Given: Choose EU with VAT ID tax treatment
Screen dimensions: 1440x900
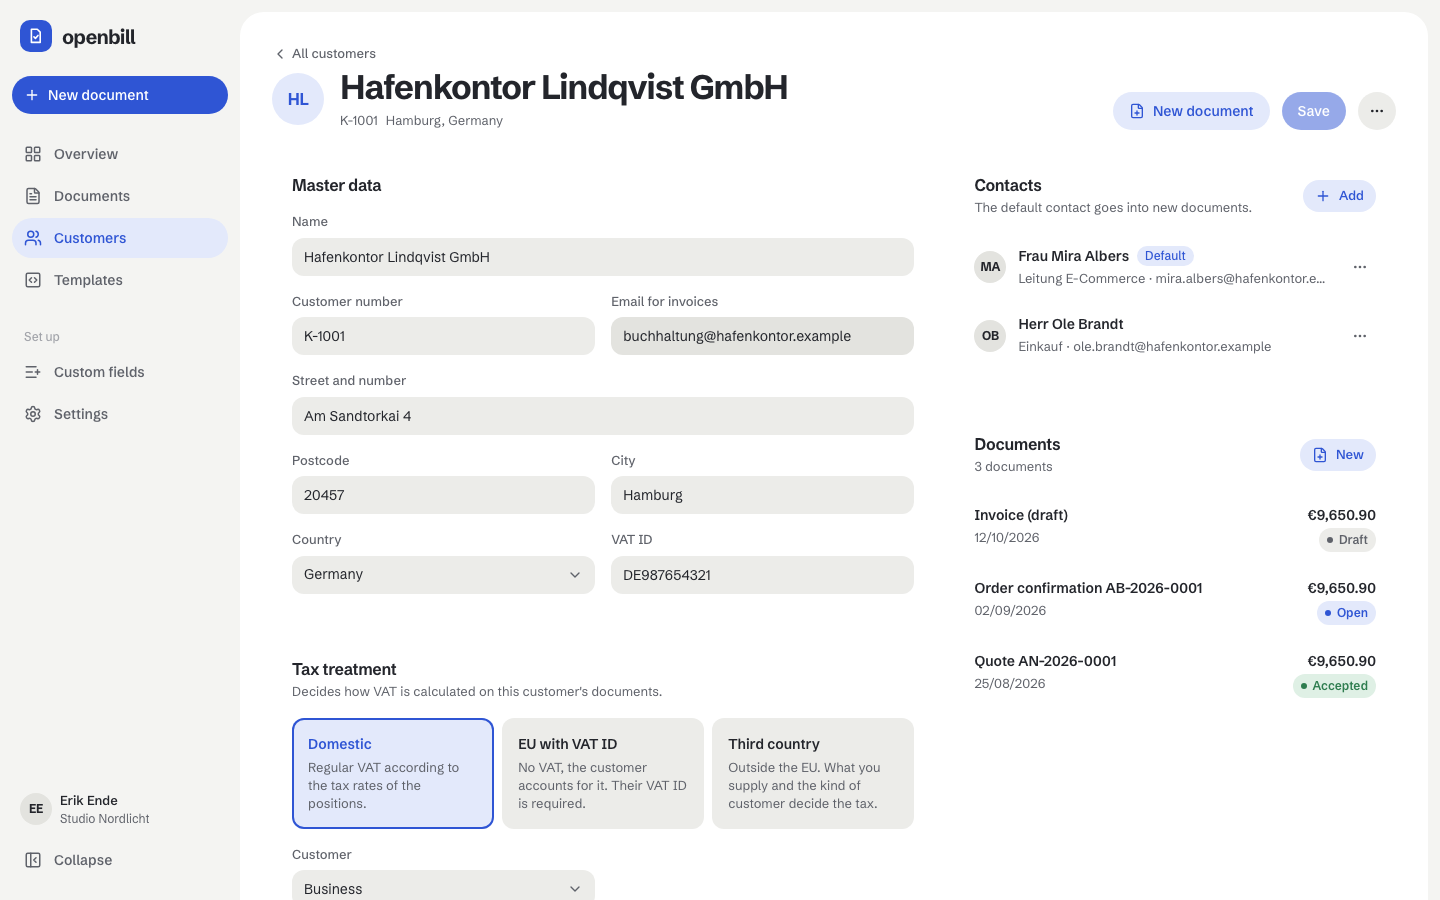Looking at the screenshot, I should [603, 773].
